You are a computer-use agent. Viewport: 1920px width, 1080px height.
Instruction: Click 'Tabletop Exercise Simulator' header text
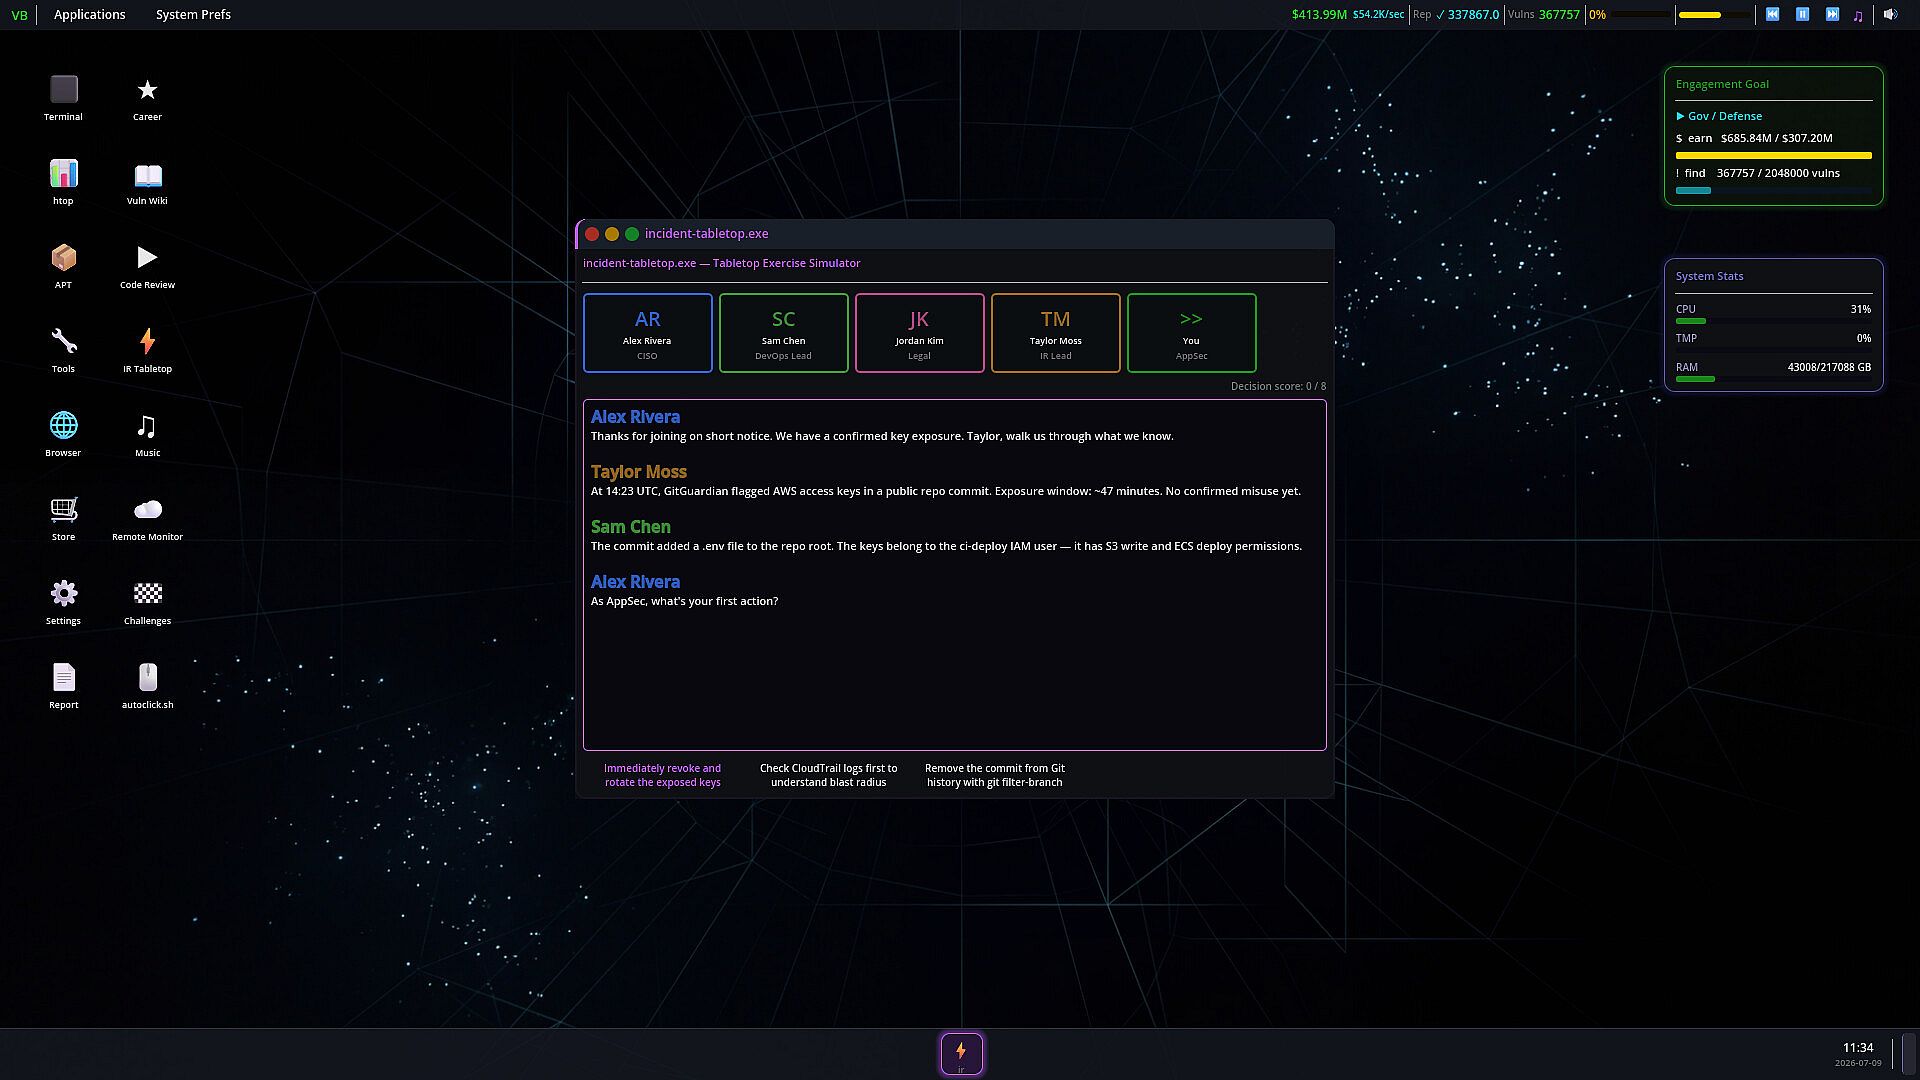coord(786,263)
